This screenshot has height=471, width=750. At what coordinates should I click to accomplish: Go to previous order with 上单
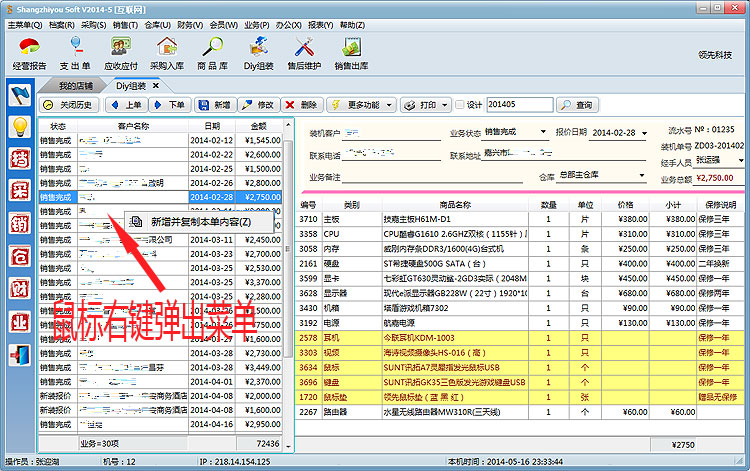coord(126,105)
